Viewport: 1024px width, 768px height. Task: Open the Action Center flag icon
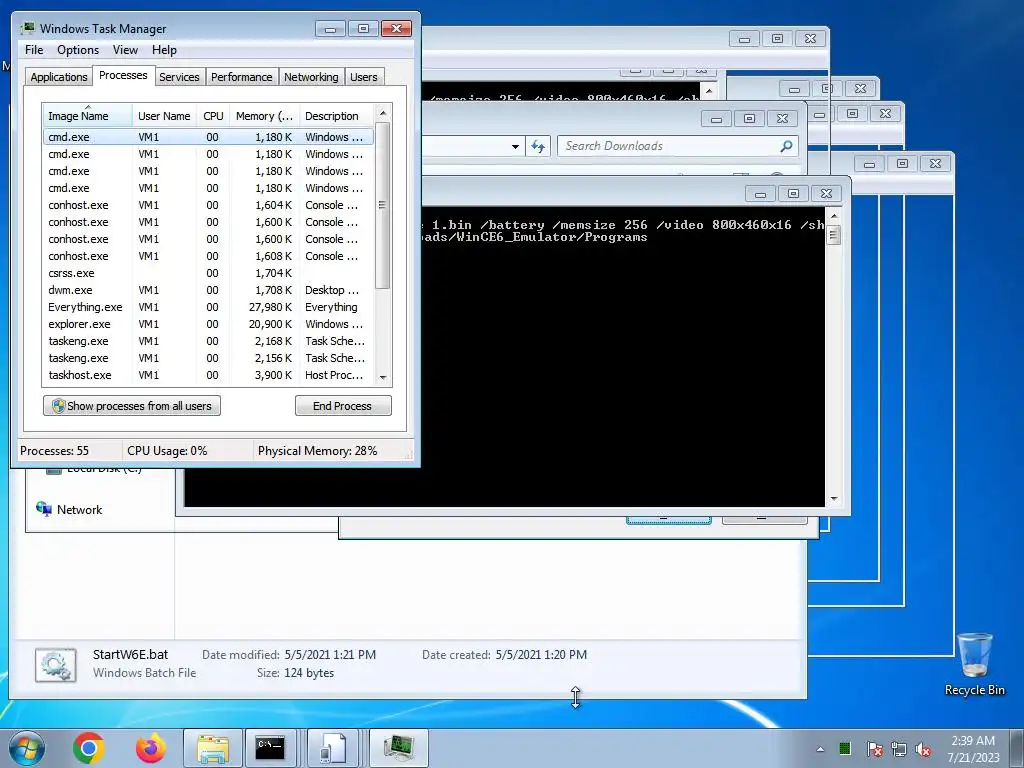(874, 748)
